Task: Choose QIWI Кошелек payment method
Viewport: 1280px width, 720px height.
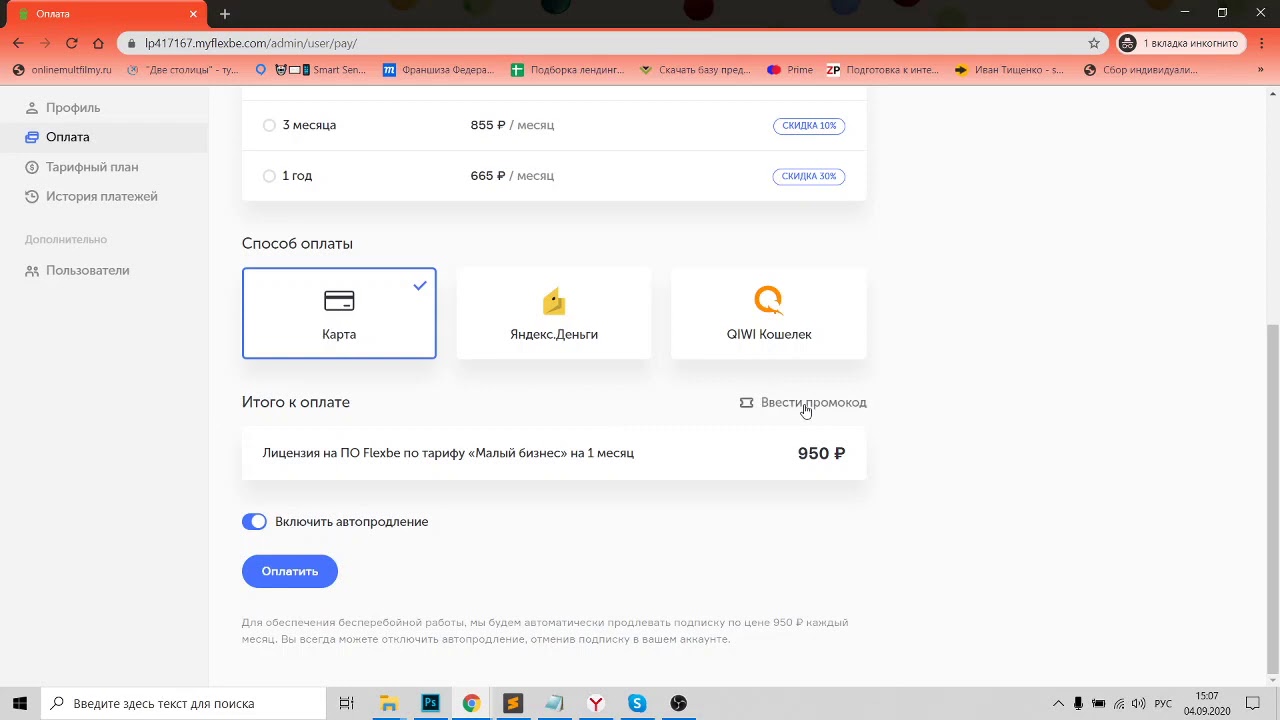Action: [768, 313]
